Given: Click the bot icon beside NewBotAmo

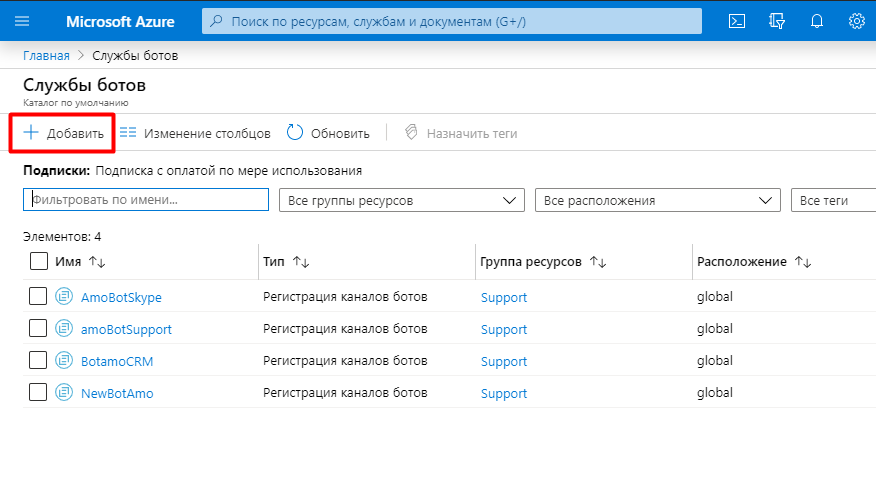Looking at the screenshot, I should (64, 392).
